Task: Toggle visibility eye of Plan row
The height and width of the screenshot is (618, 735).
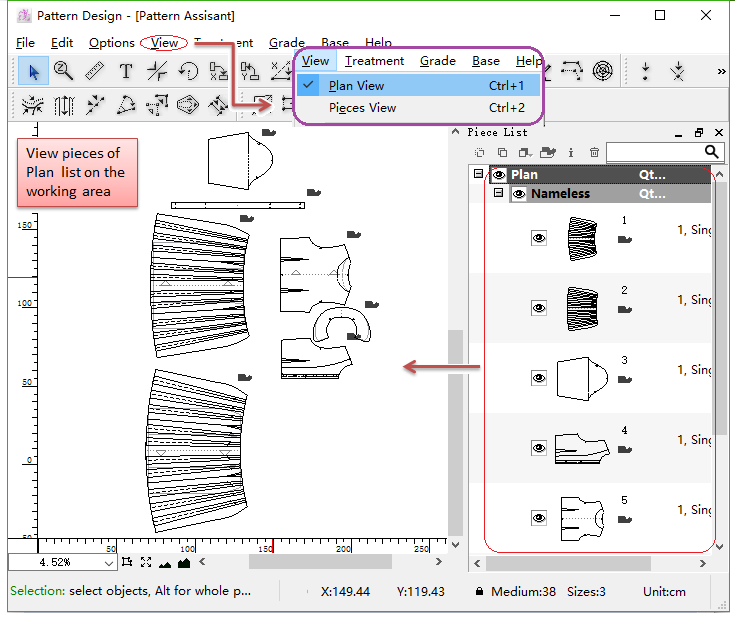Action: 499,174
